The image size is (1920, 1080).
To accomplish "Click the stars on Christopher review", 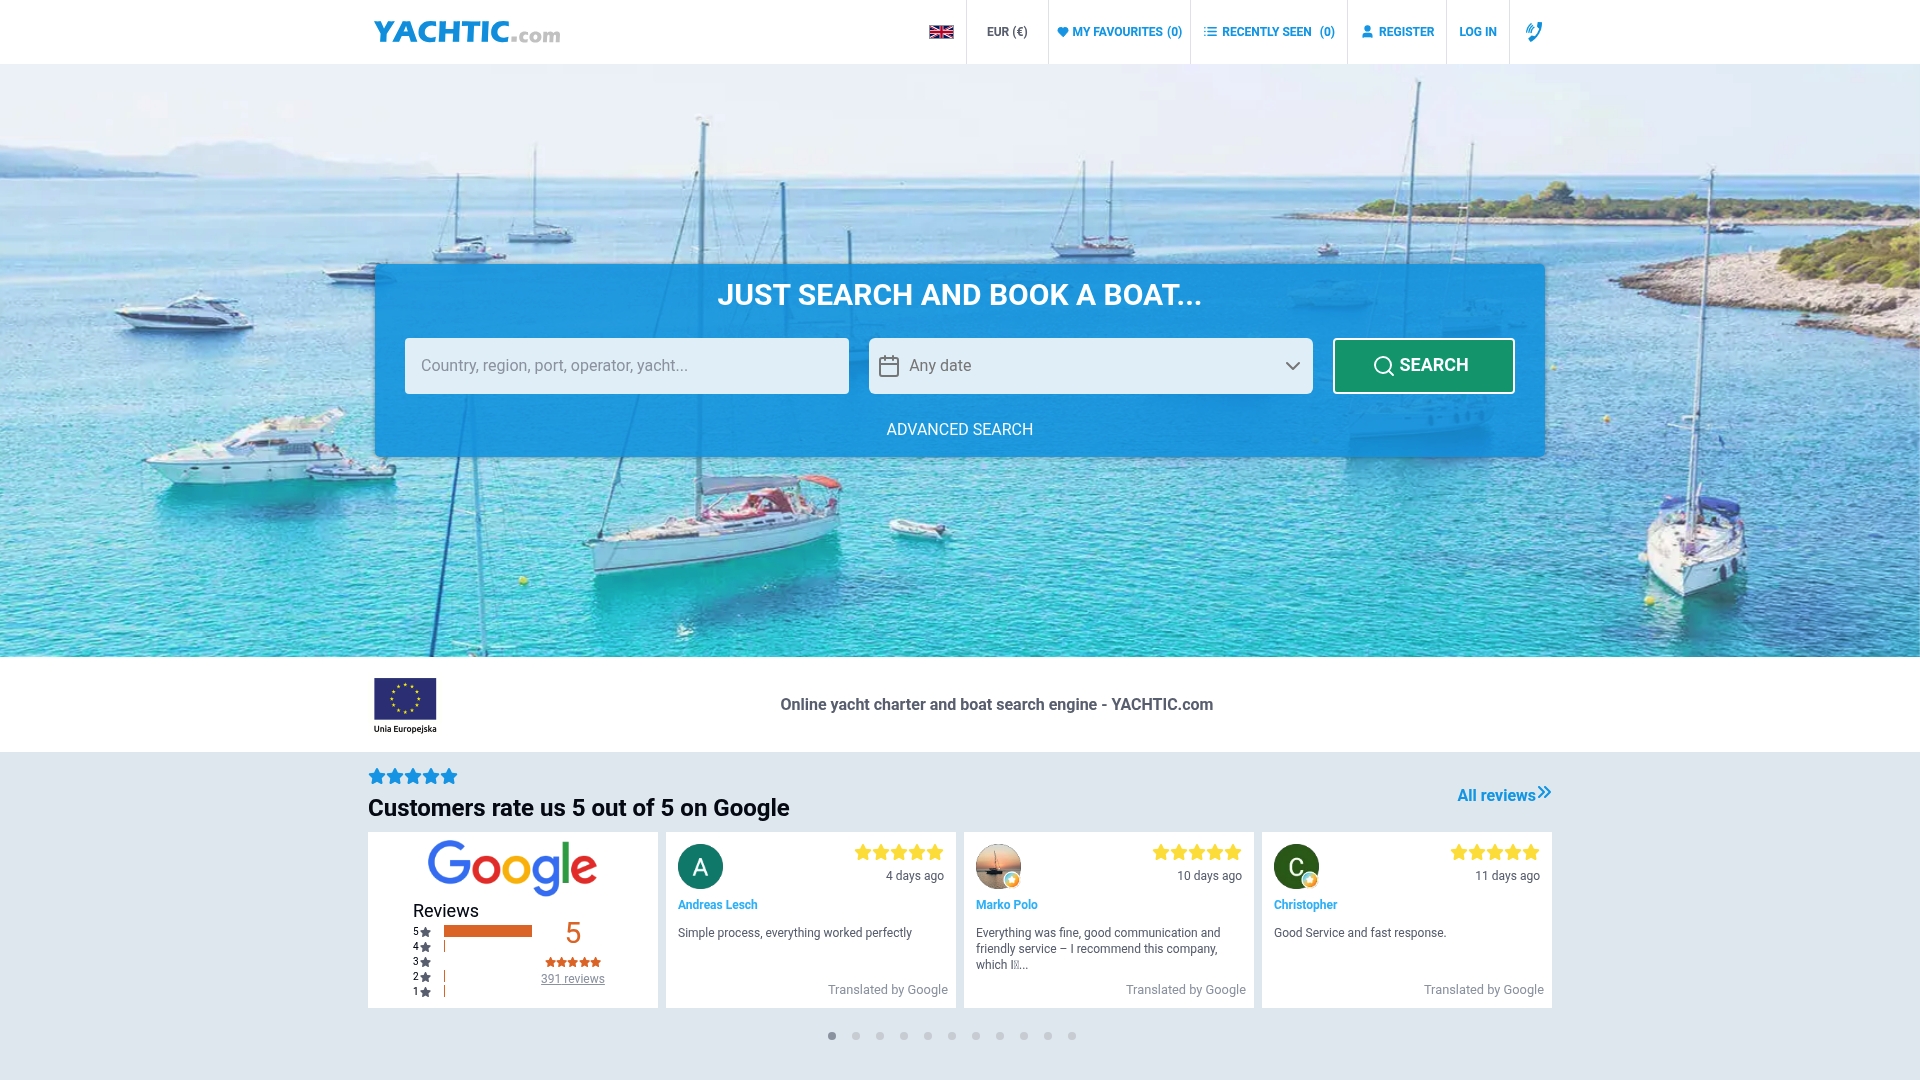I will coord(1495,852).
